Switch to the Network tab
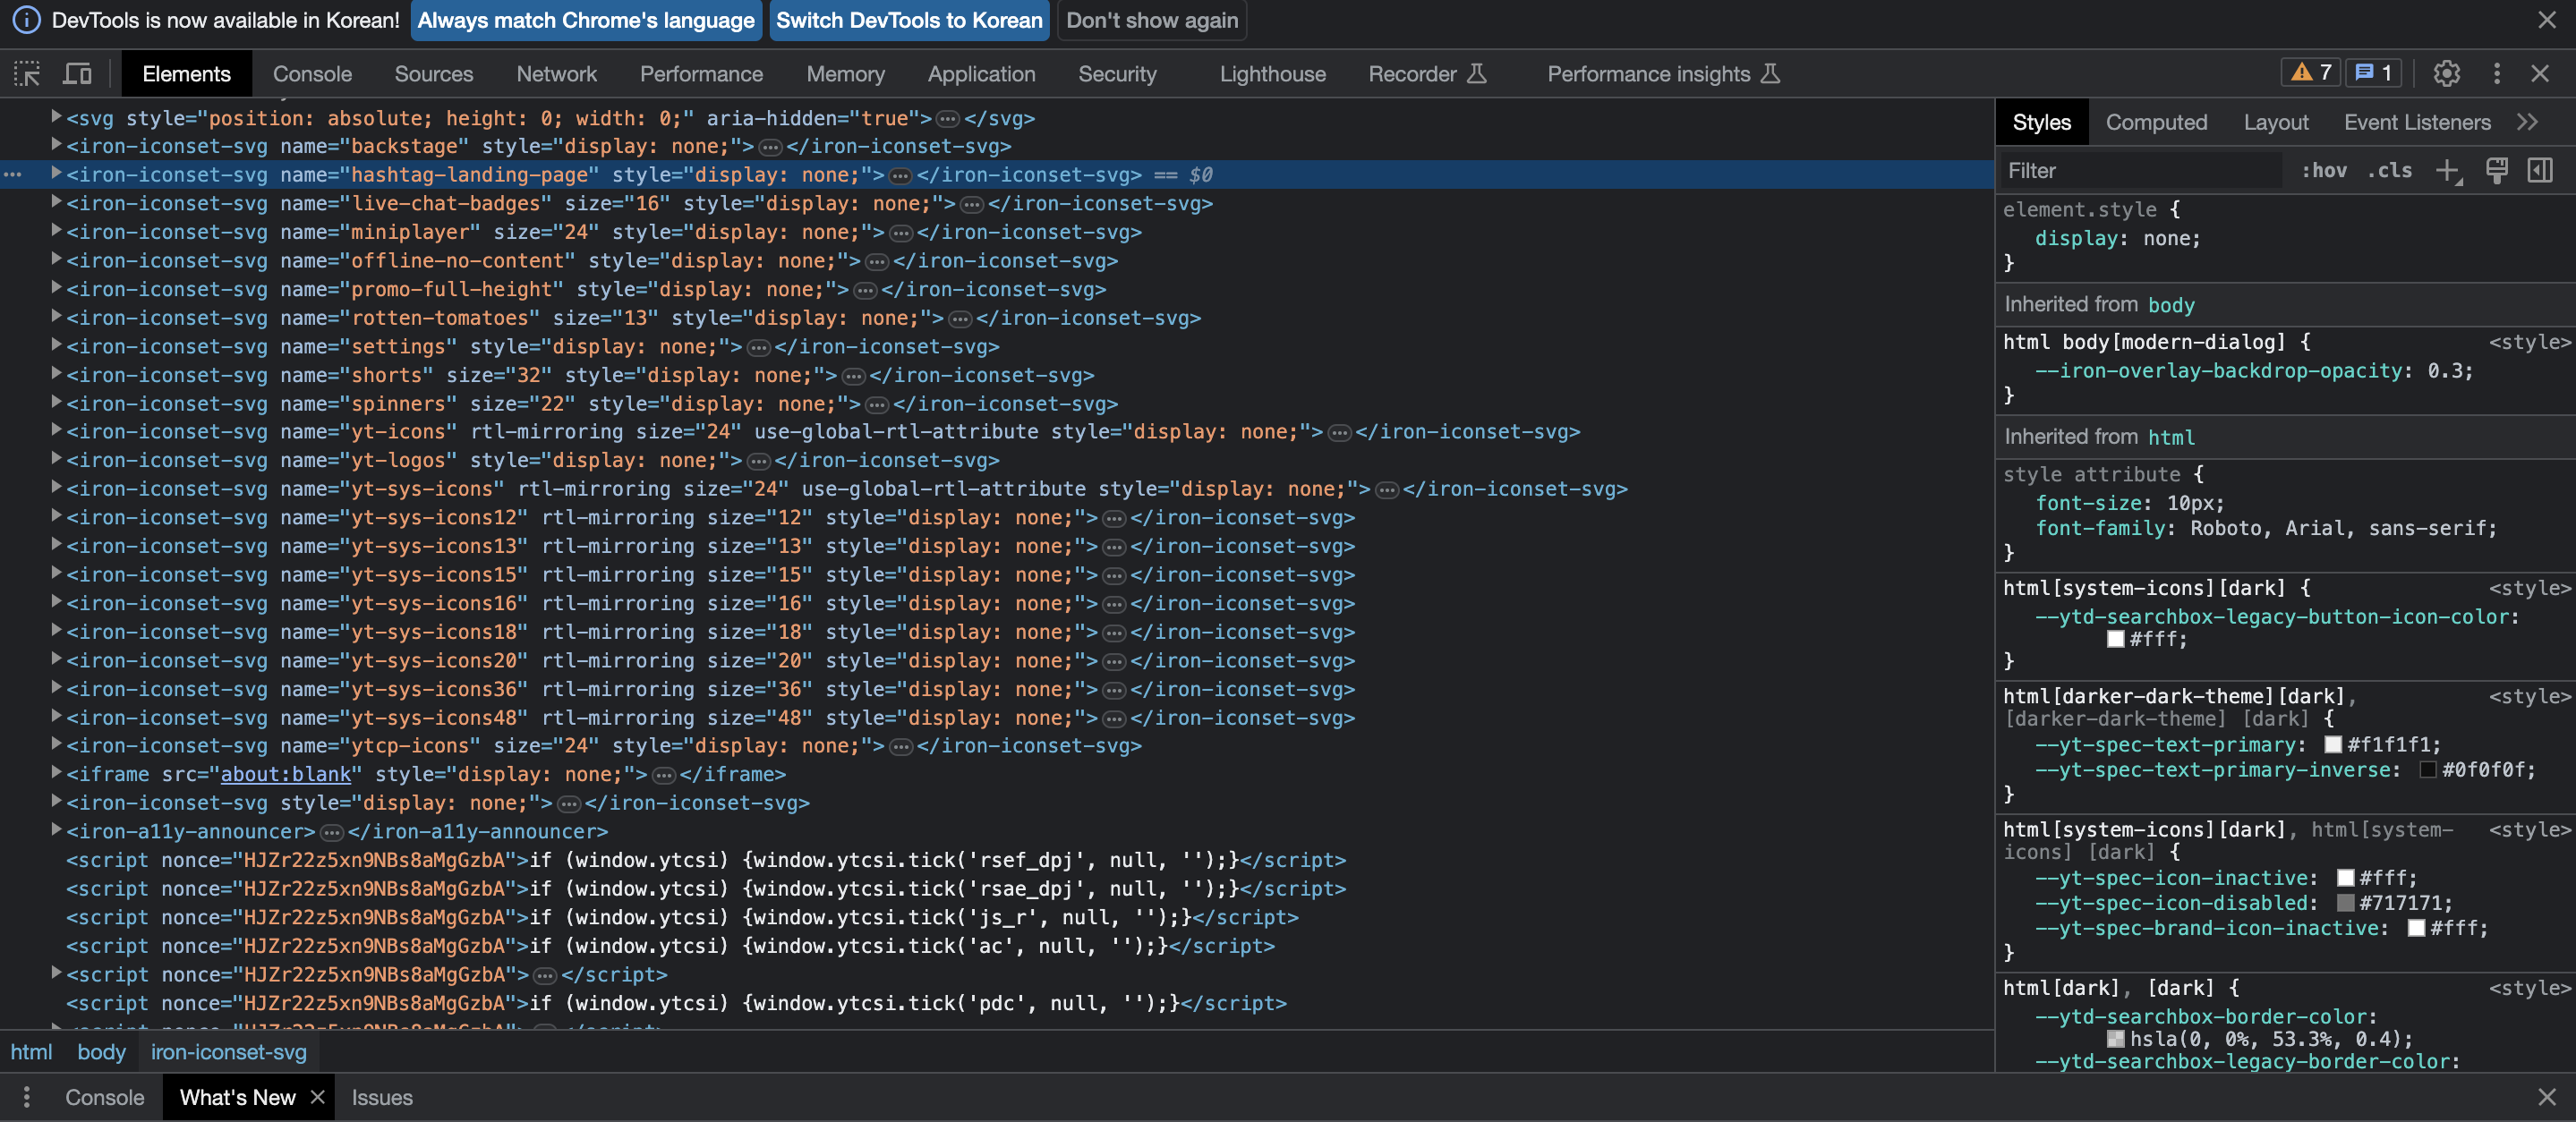 coord(556,74)
